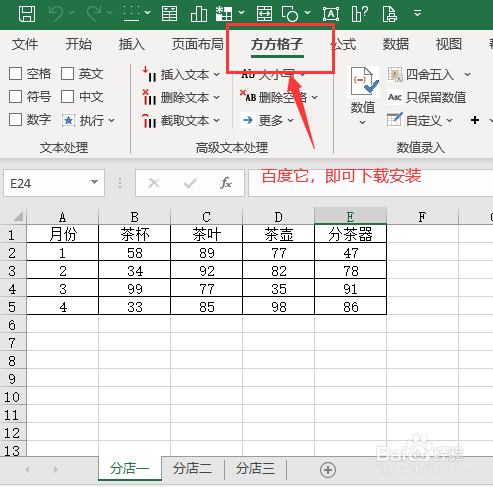Click the 只保留数值 button
The image size is (493, 487).
(427, 97)
